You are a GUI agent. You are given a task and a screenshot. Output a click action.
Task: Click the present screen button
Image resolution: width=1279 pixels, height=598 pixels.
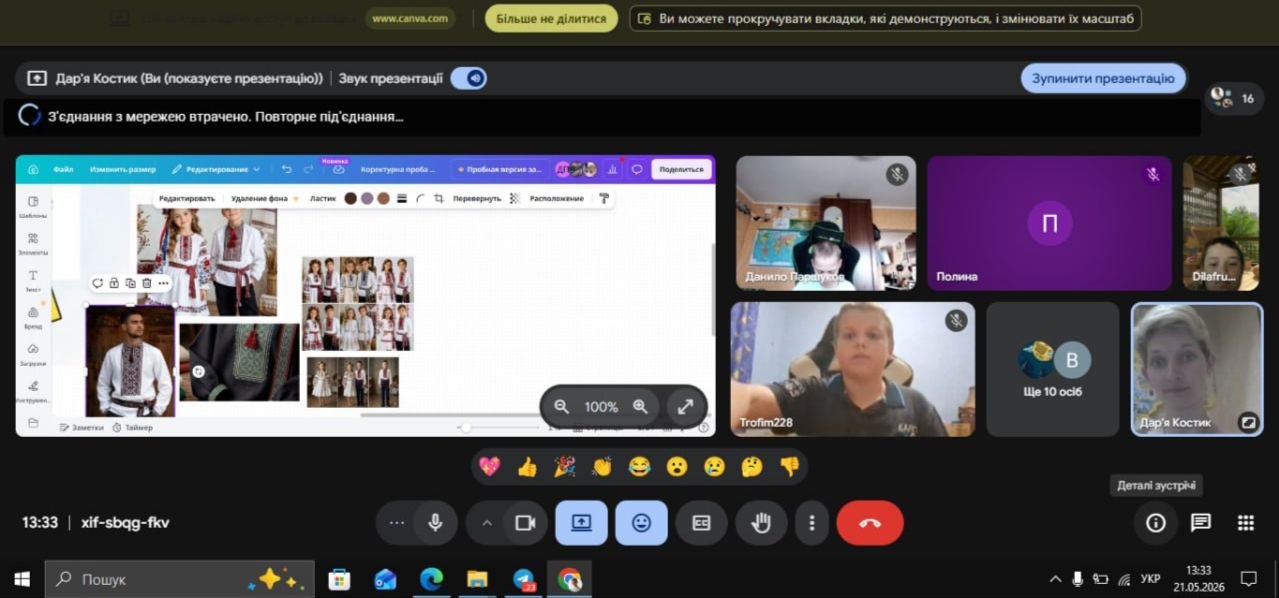[581, 523]
